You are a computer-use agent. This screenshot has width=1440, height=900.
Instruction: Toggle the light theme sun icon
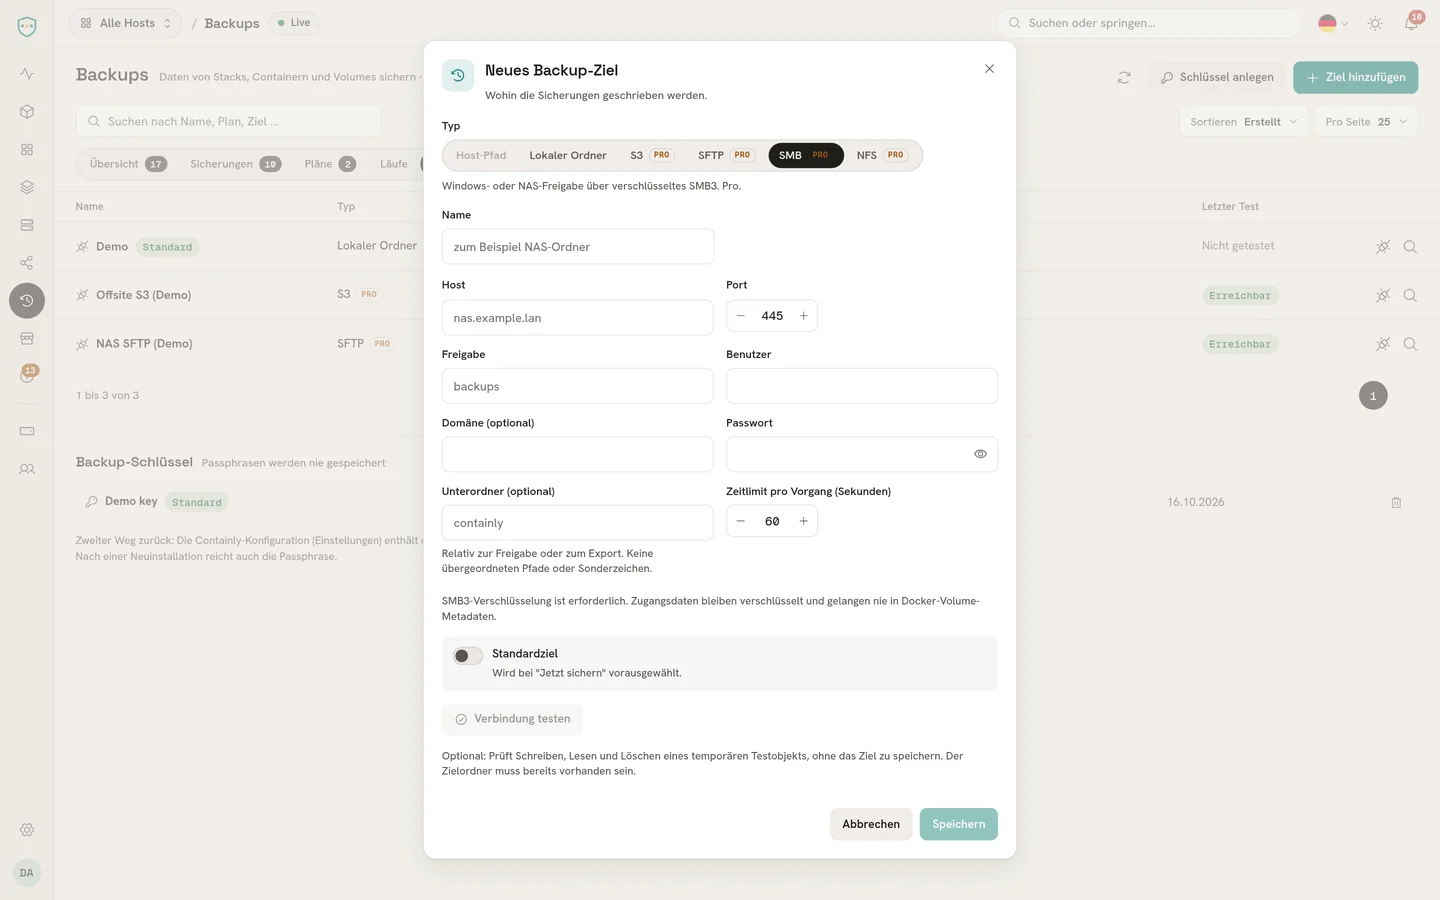click(x=1375, y=23)
